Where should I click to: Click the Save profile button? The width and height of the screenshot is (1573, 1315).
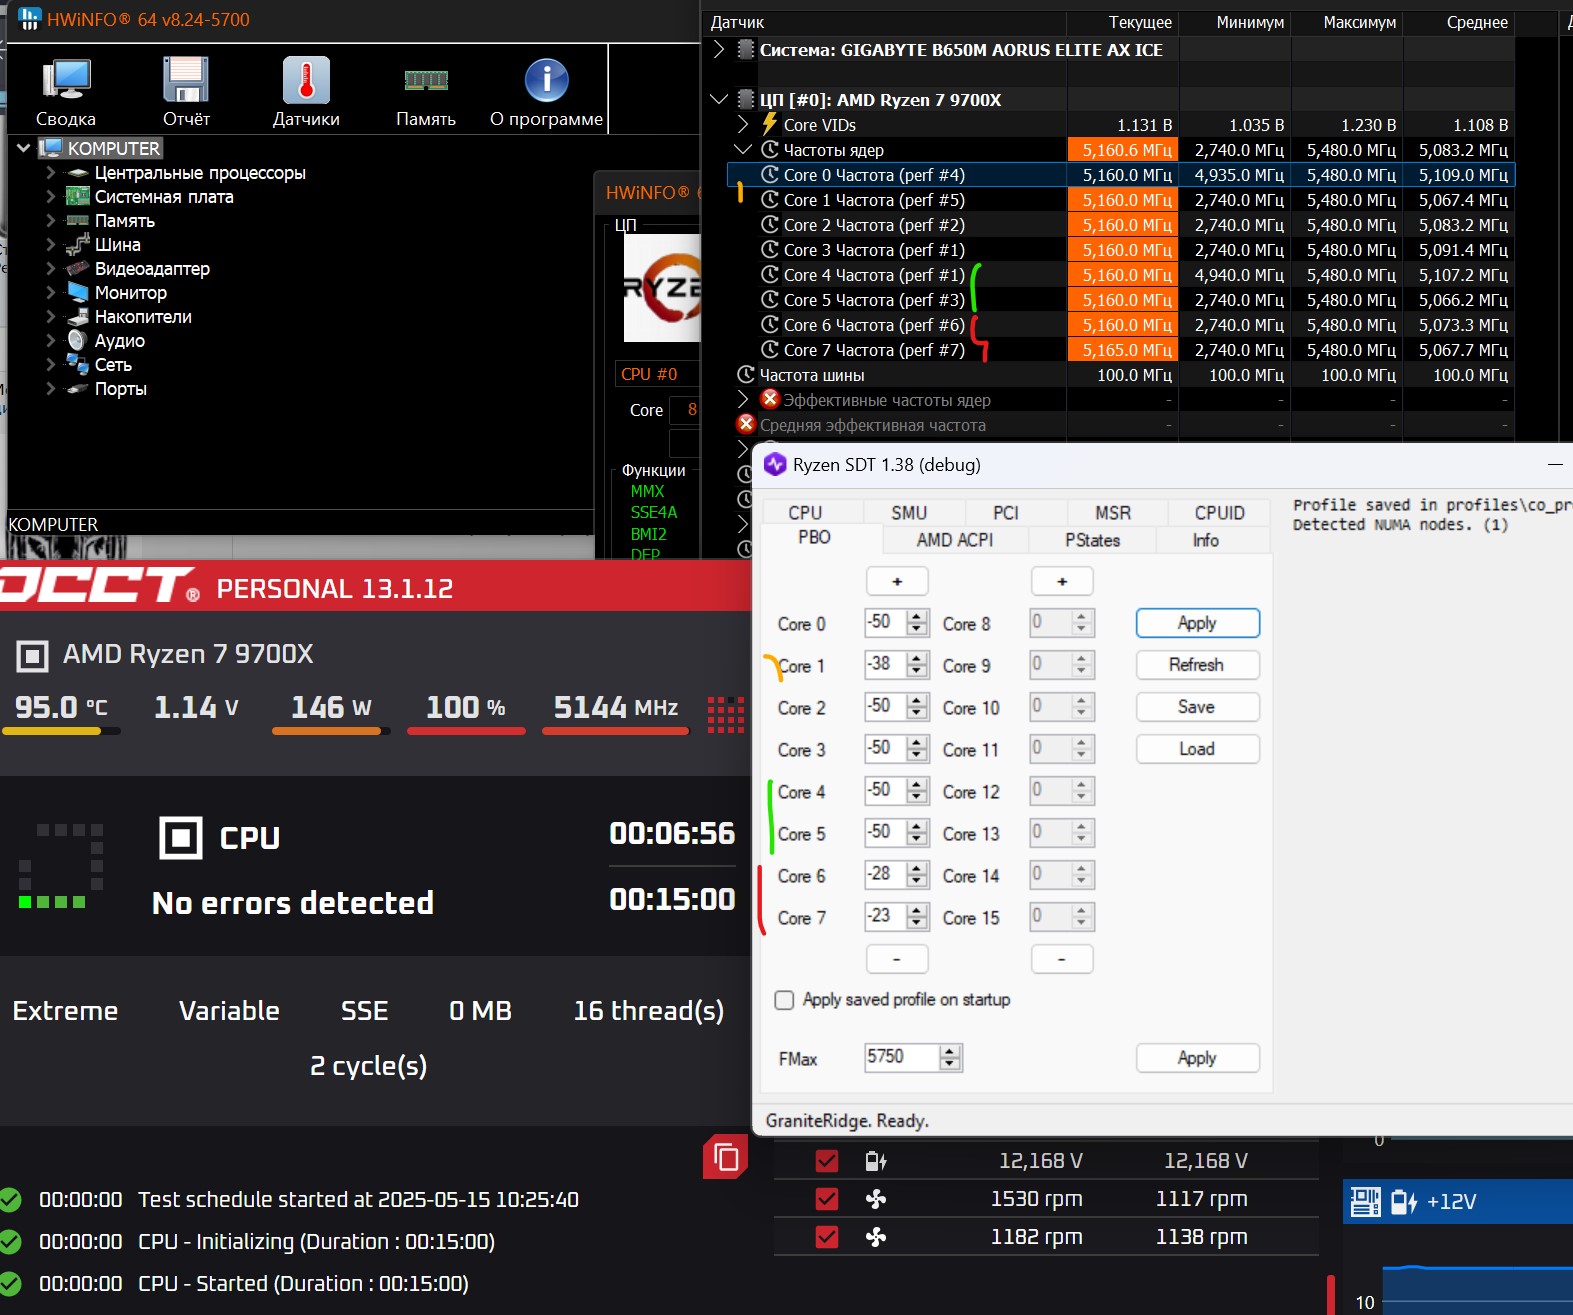[x=1197, y=707]
